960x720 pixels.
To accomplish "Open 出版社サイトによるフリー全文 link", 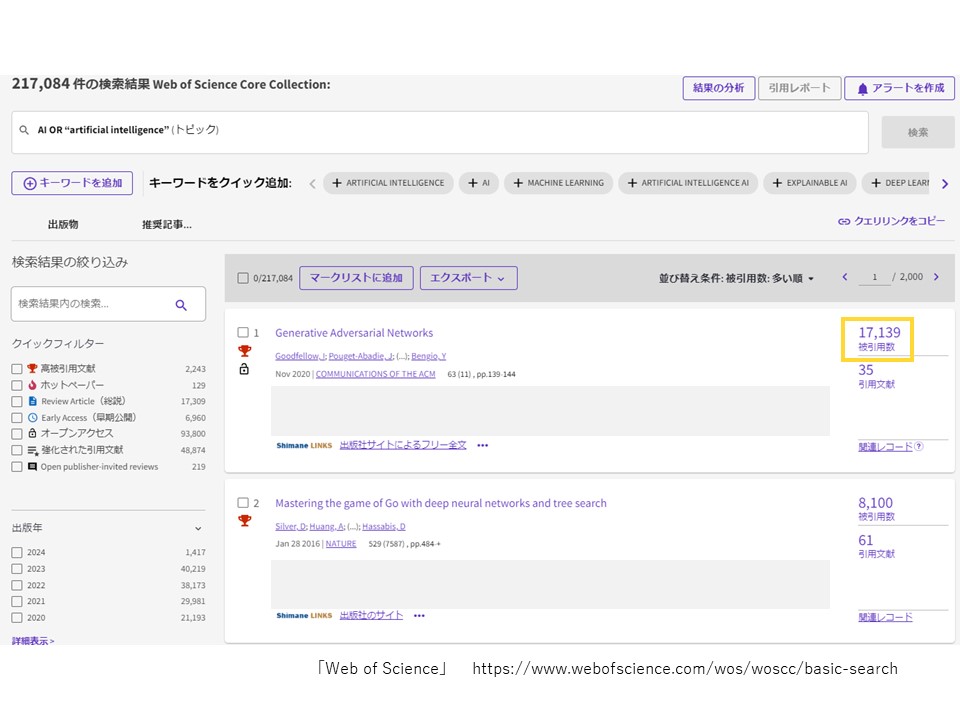I will [x=403, y=445].
